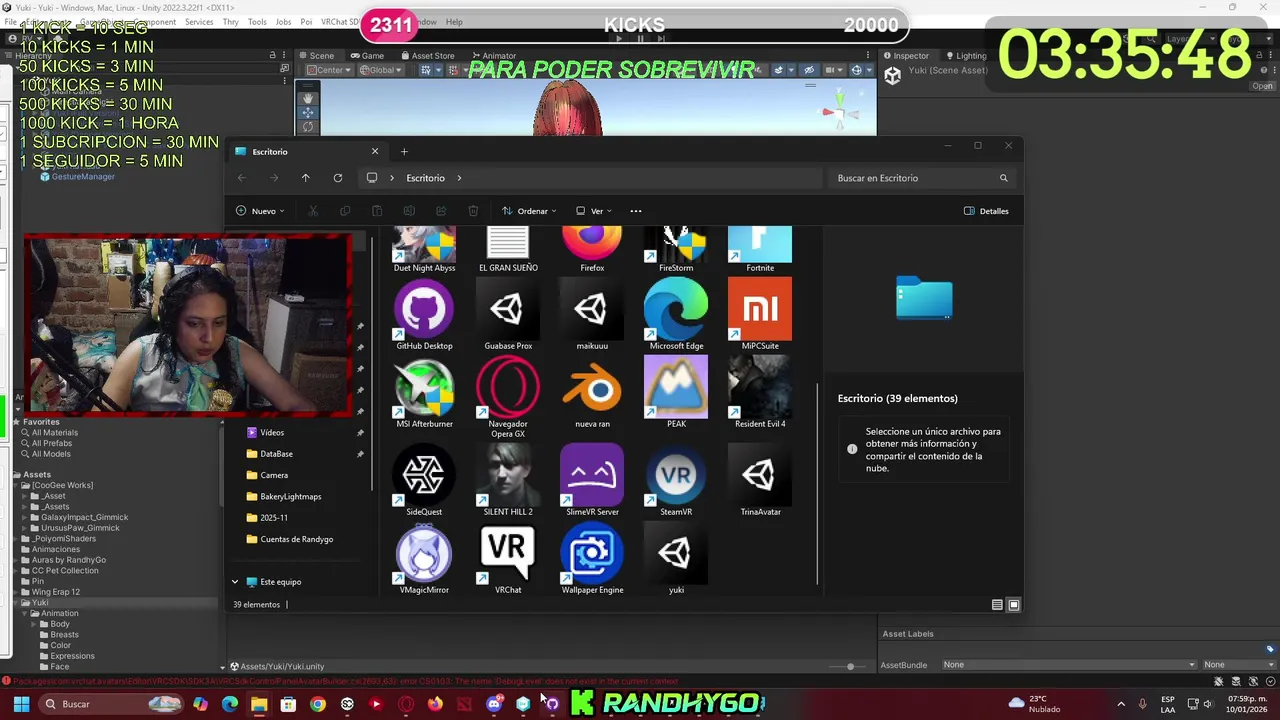Screen dimensions: 1280x720
Task: Open the Opera GX taskbar icon
Action: pos(405,704)
